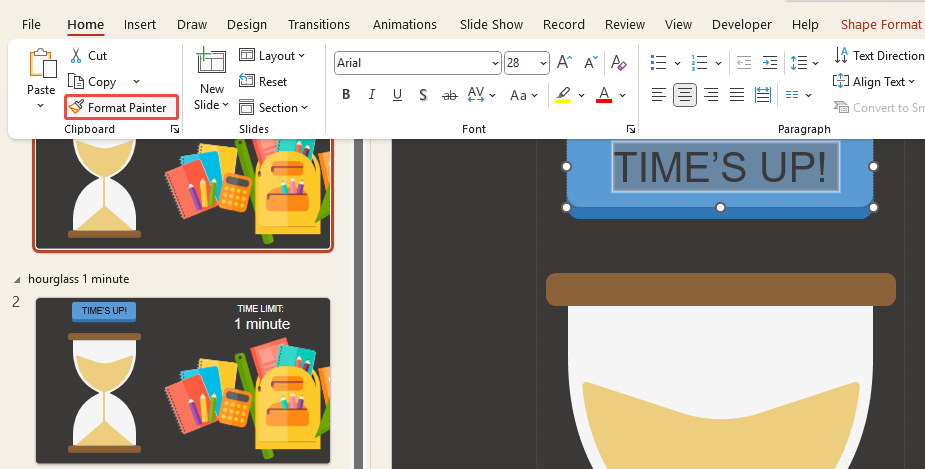
Task: Click the numbered list icon
Action: [700, 63]
